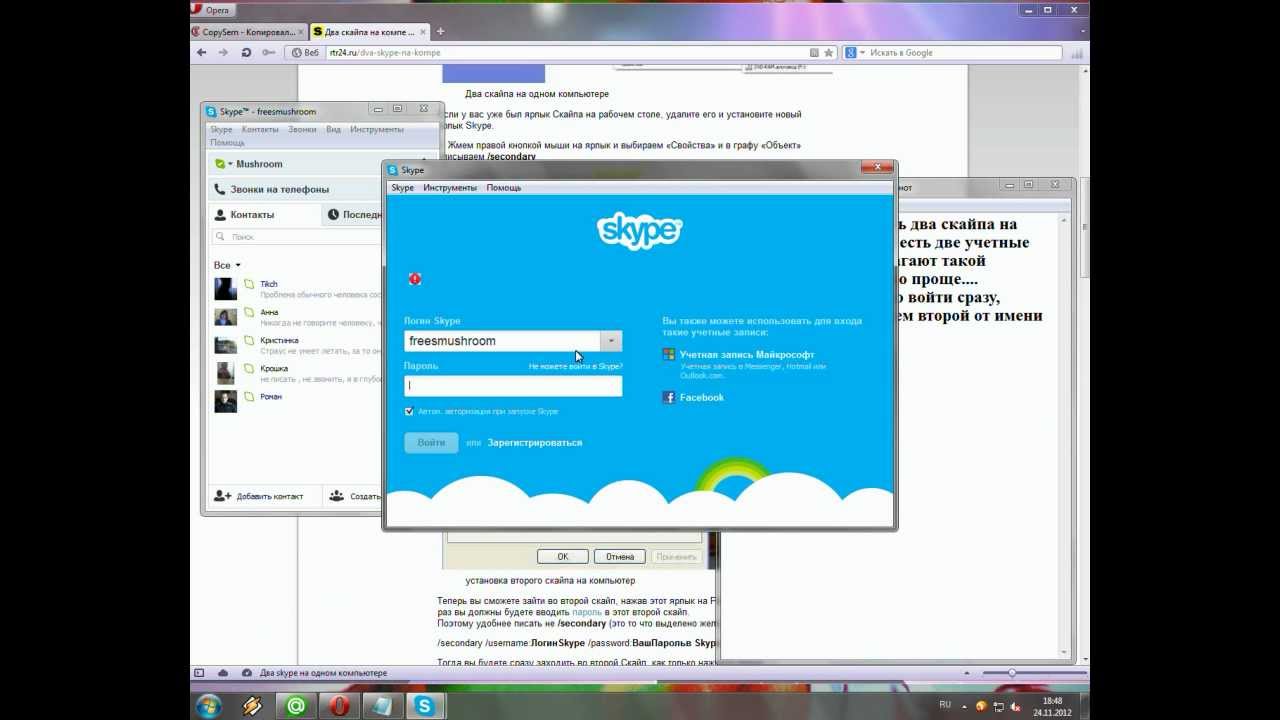This screenshot has width=1280, height=720.
Task: Click the Facebook sign-in link
Action: click(x=701, y=397)
